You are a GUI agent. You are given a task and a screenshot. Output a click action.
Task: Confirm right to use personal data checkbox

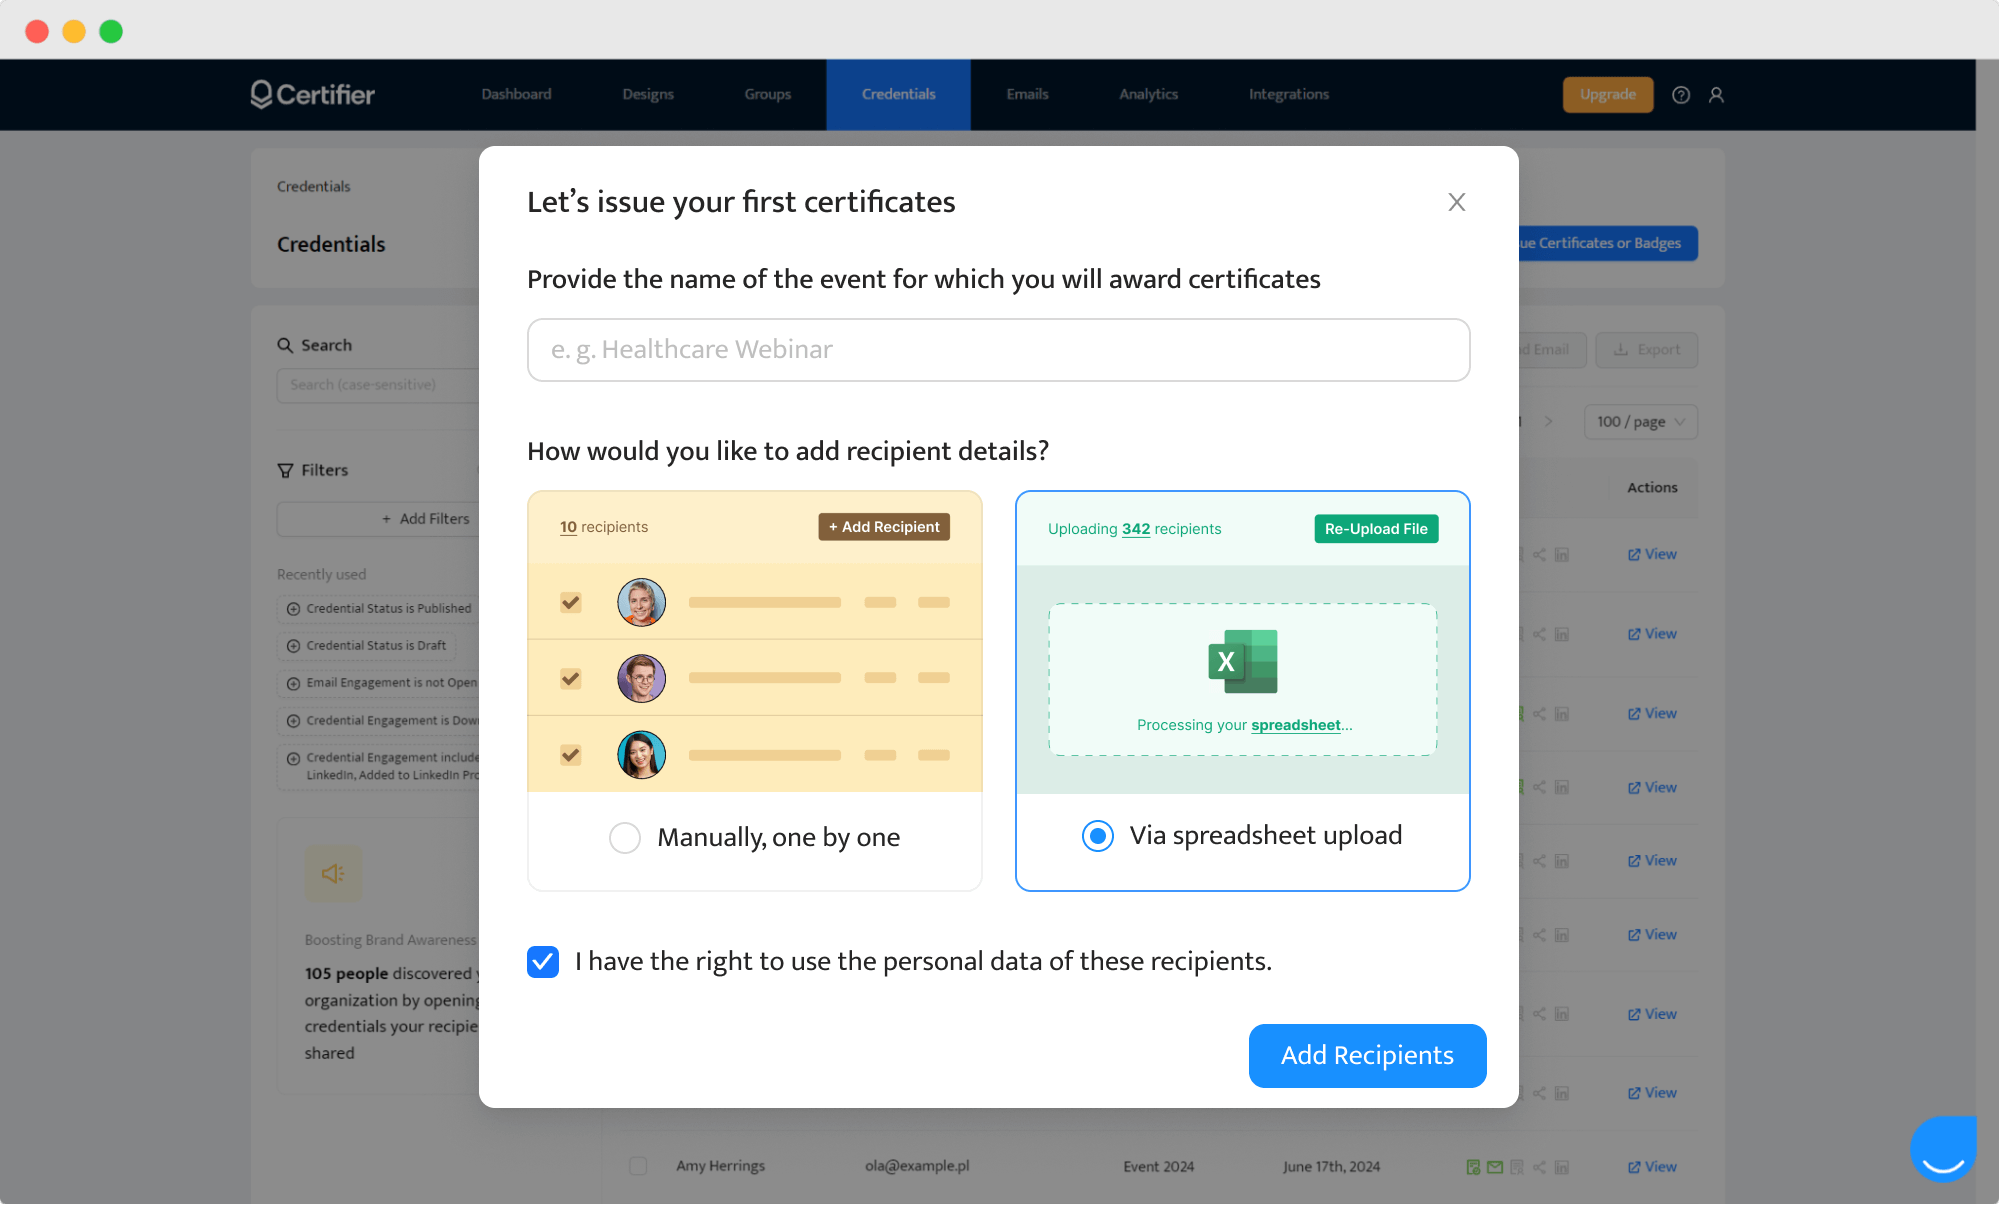[543, 961]
